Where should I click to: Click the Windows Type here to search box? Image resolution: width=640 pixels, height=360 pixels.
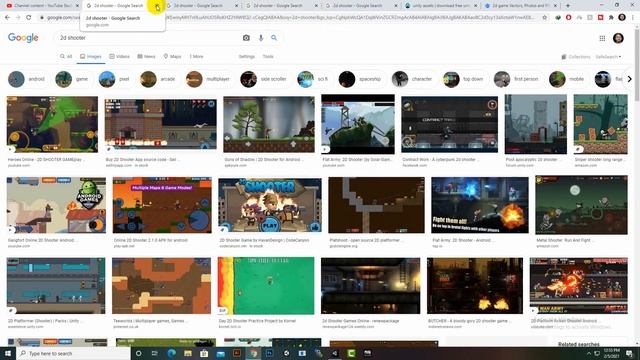click(73, 353)
